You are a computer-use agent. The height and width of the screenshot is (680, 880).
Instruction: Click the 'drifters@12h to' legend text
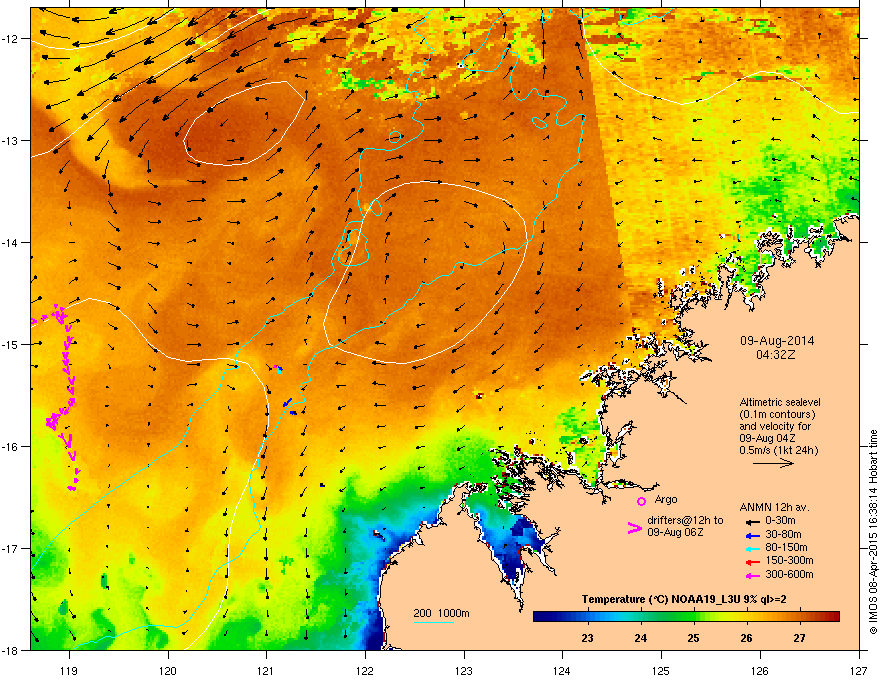tap(685, 521)
